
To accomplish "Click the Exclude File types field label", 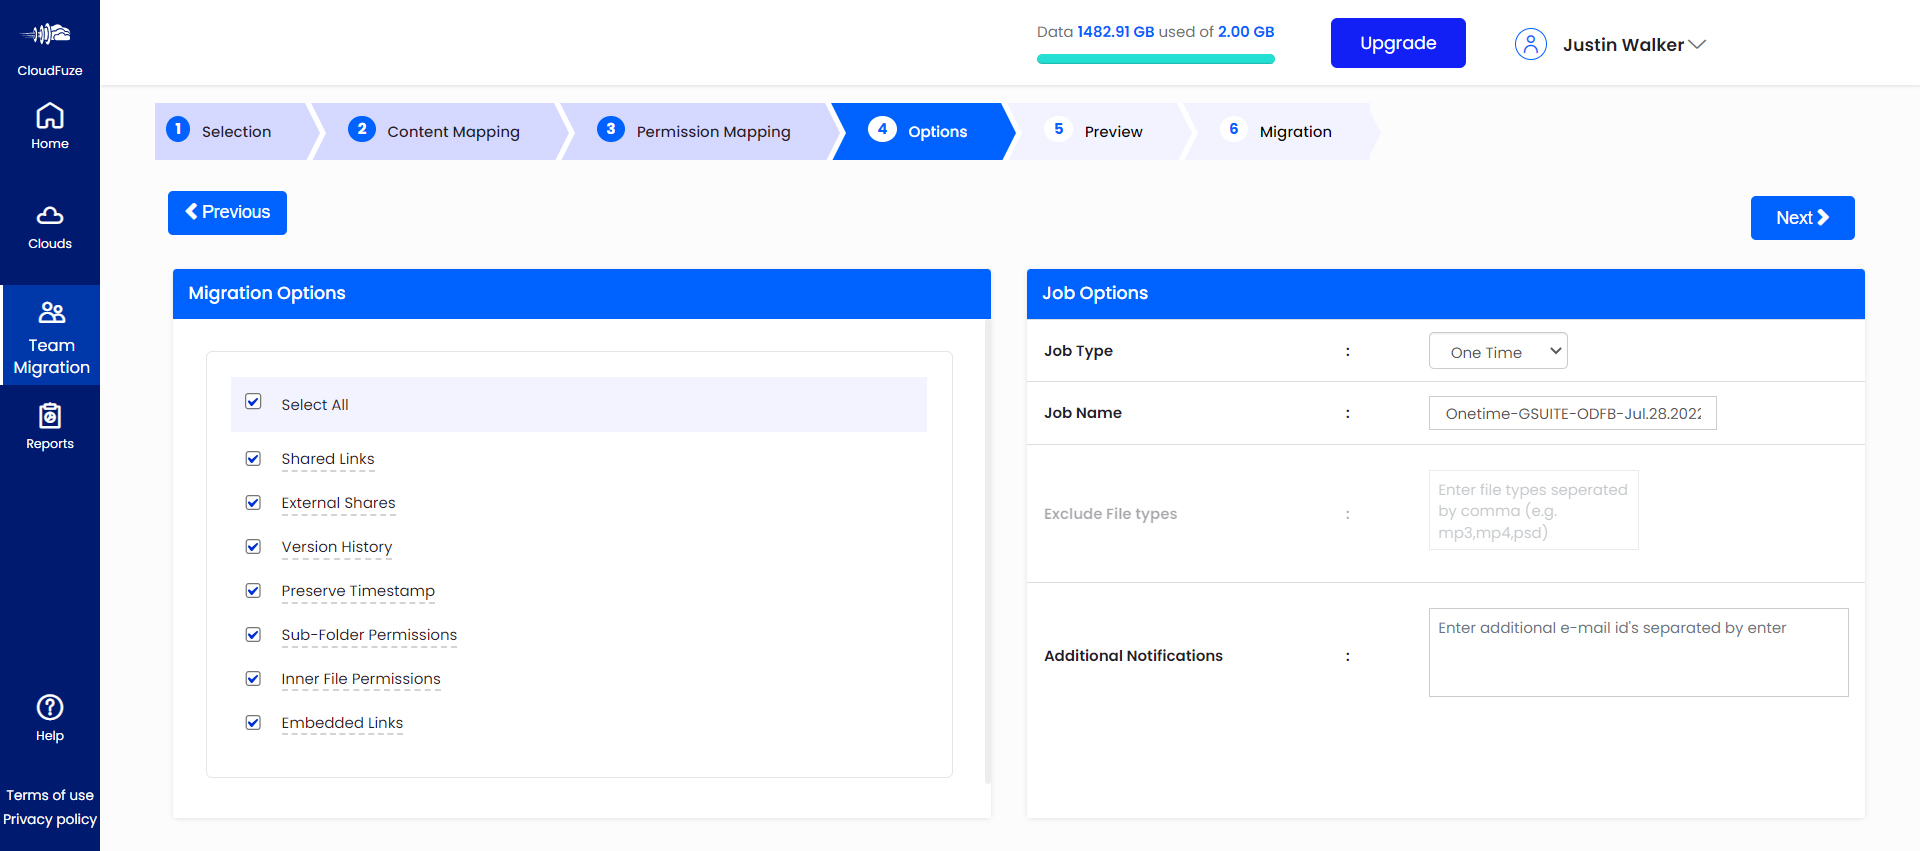I will click(x=1110, y=514).
